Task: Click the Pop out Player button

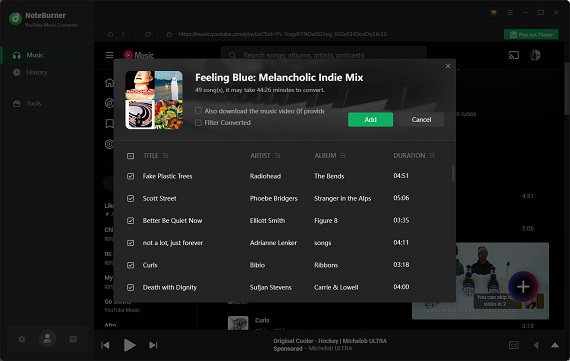Action: point(531,35)
